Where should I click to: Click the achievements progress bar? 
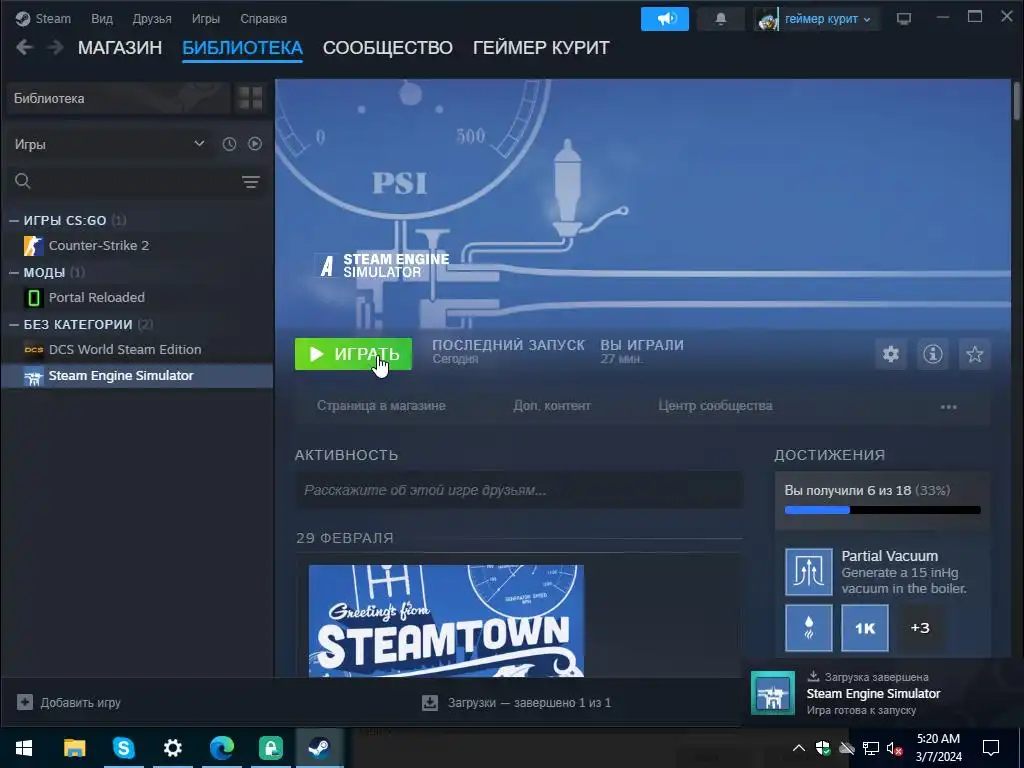tap(882, 510)
